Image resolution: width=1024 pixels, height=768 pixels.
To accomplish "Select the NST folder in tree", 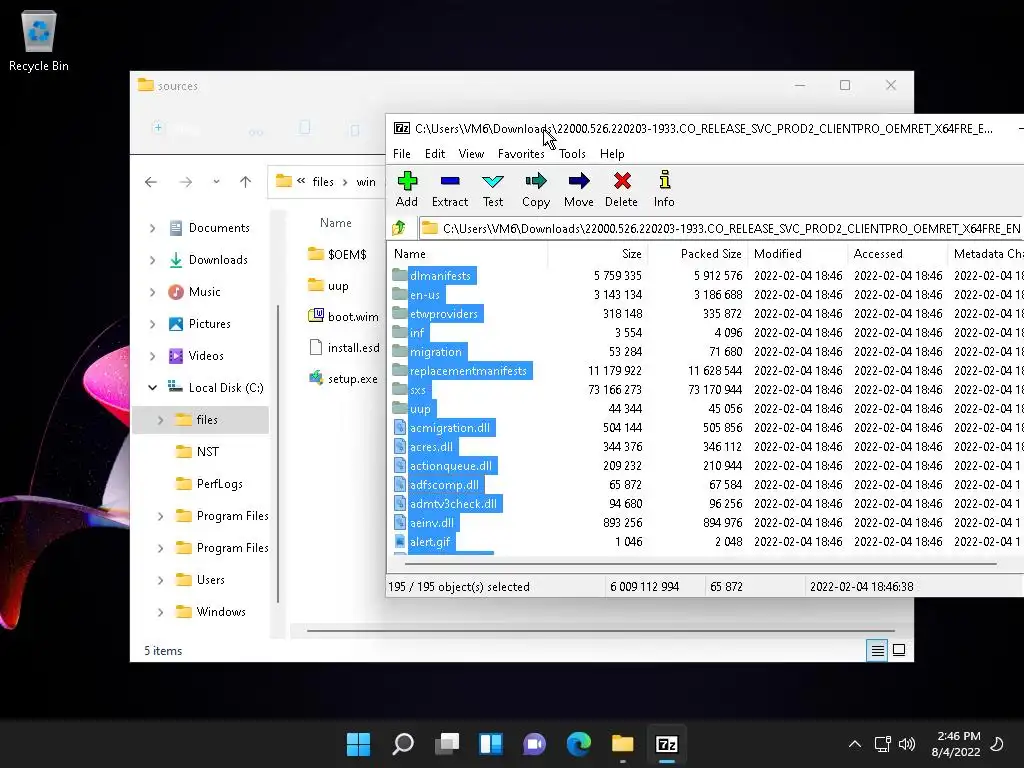I will click(207, 452).
